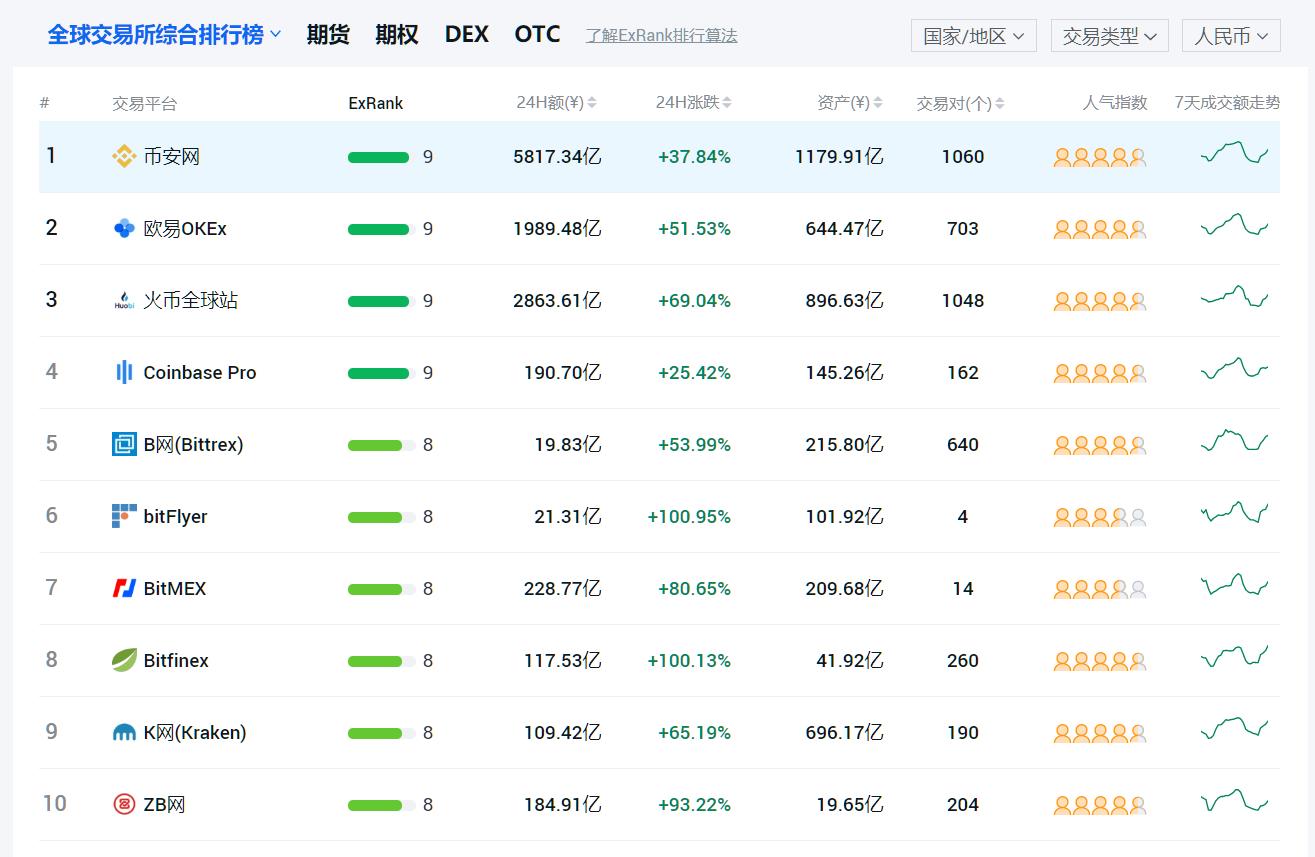The image size is (1315, 857).
Task: Open the 了解ExRank排行算法 link
Action: pos(662,36)
